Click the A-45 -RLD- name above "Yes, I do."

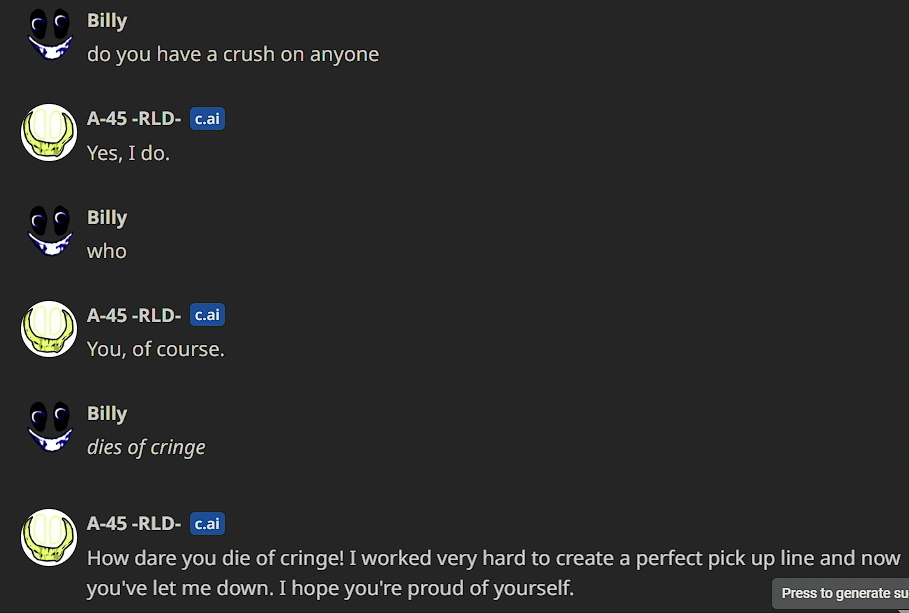coord(134,119)
